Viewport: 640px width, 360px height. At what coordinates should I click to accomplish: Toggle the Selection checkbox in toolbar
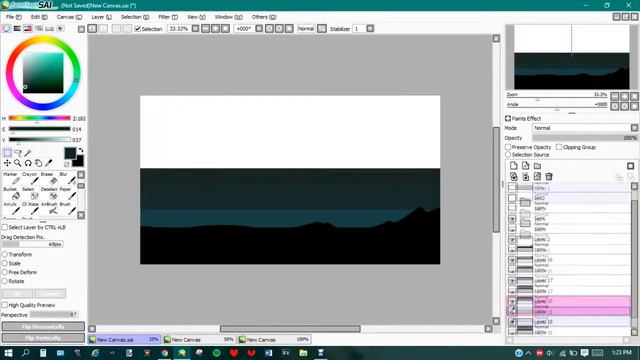[138, 29]
